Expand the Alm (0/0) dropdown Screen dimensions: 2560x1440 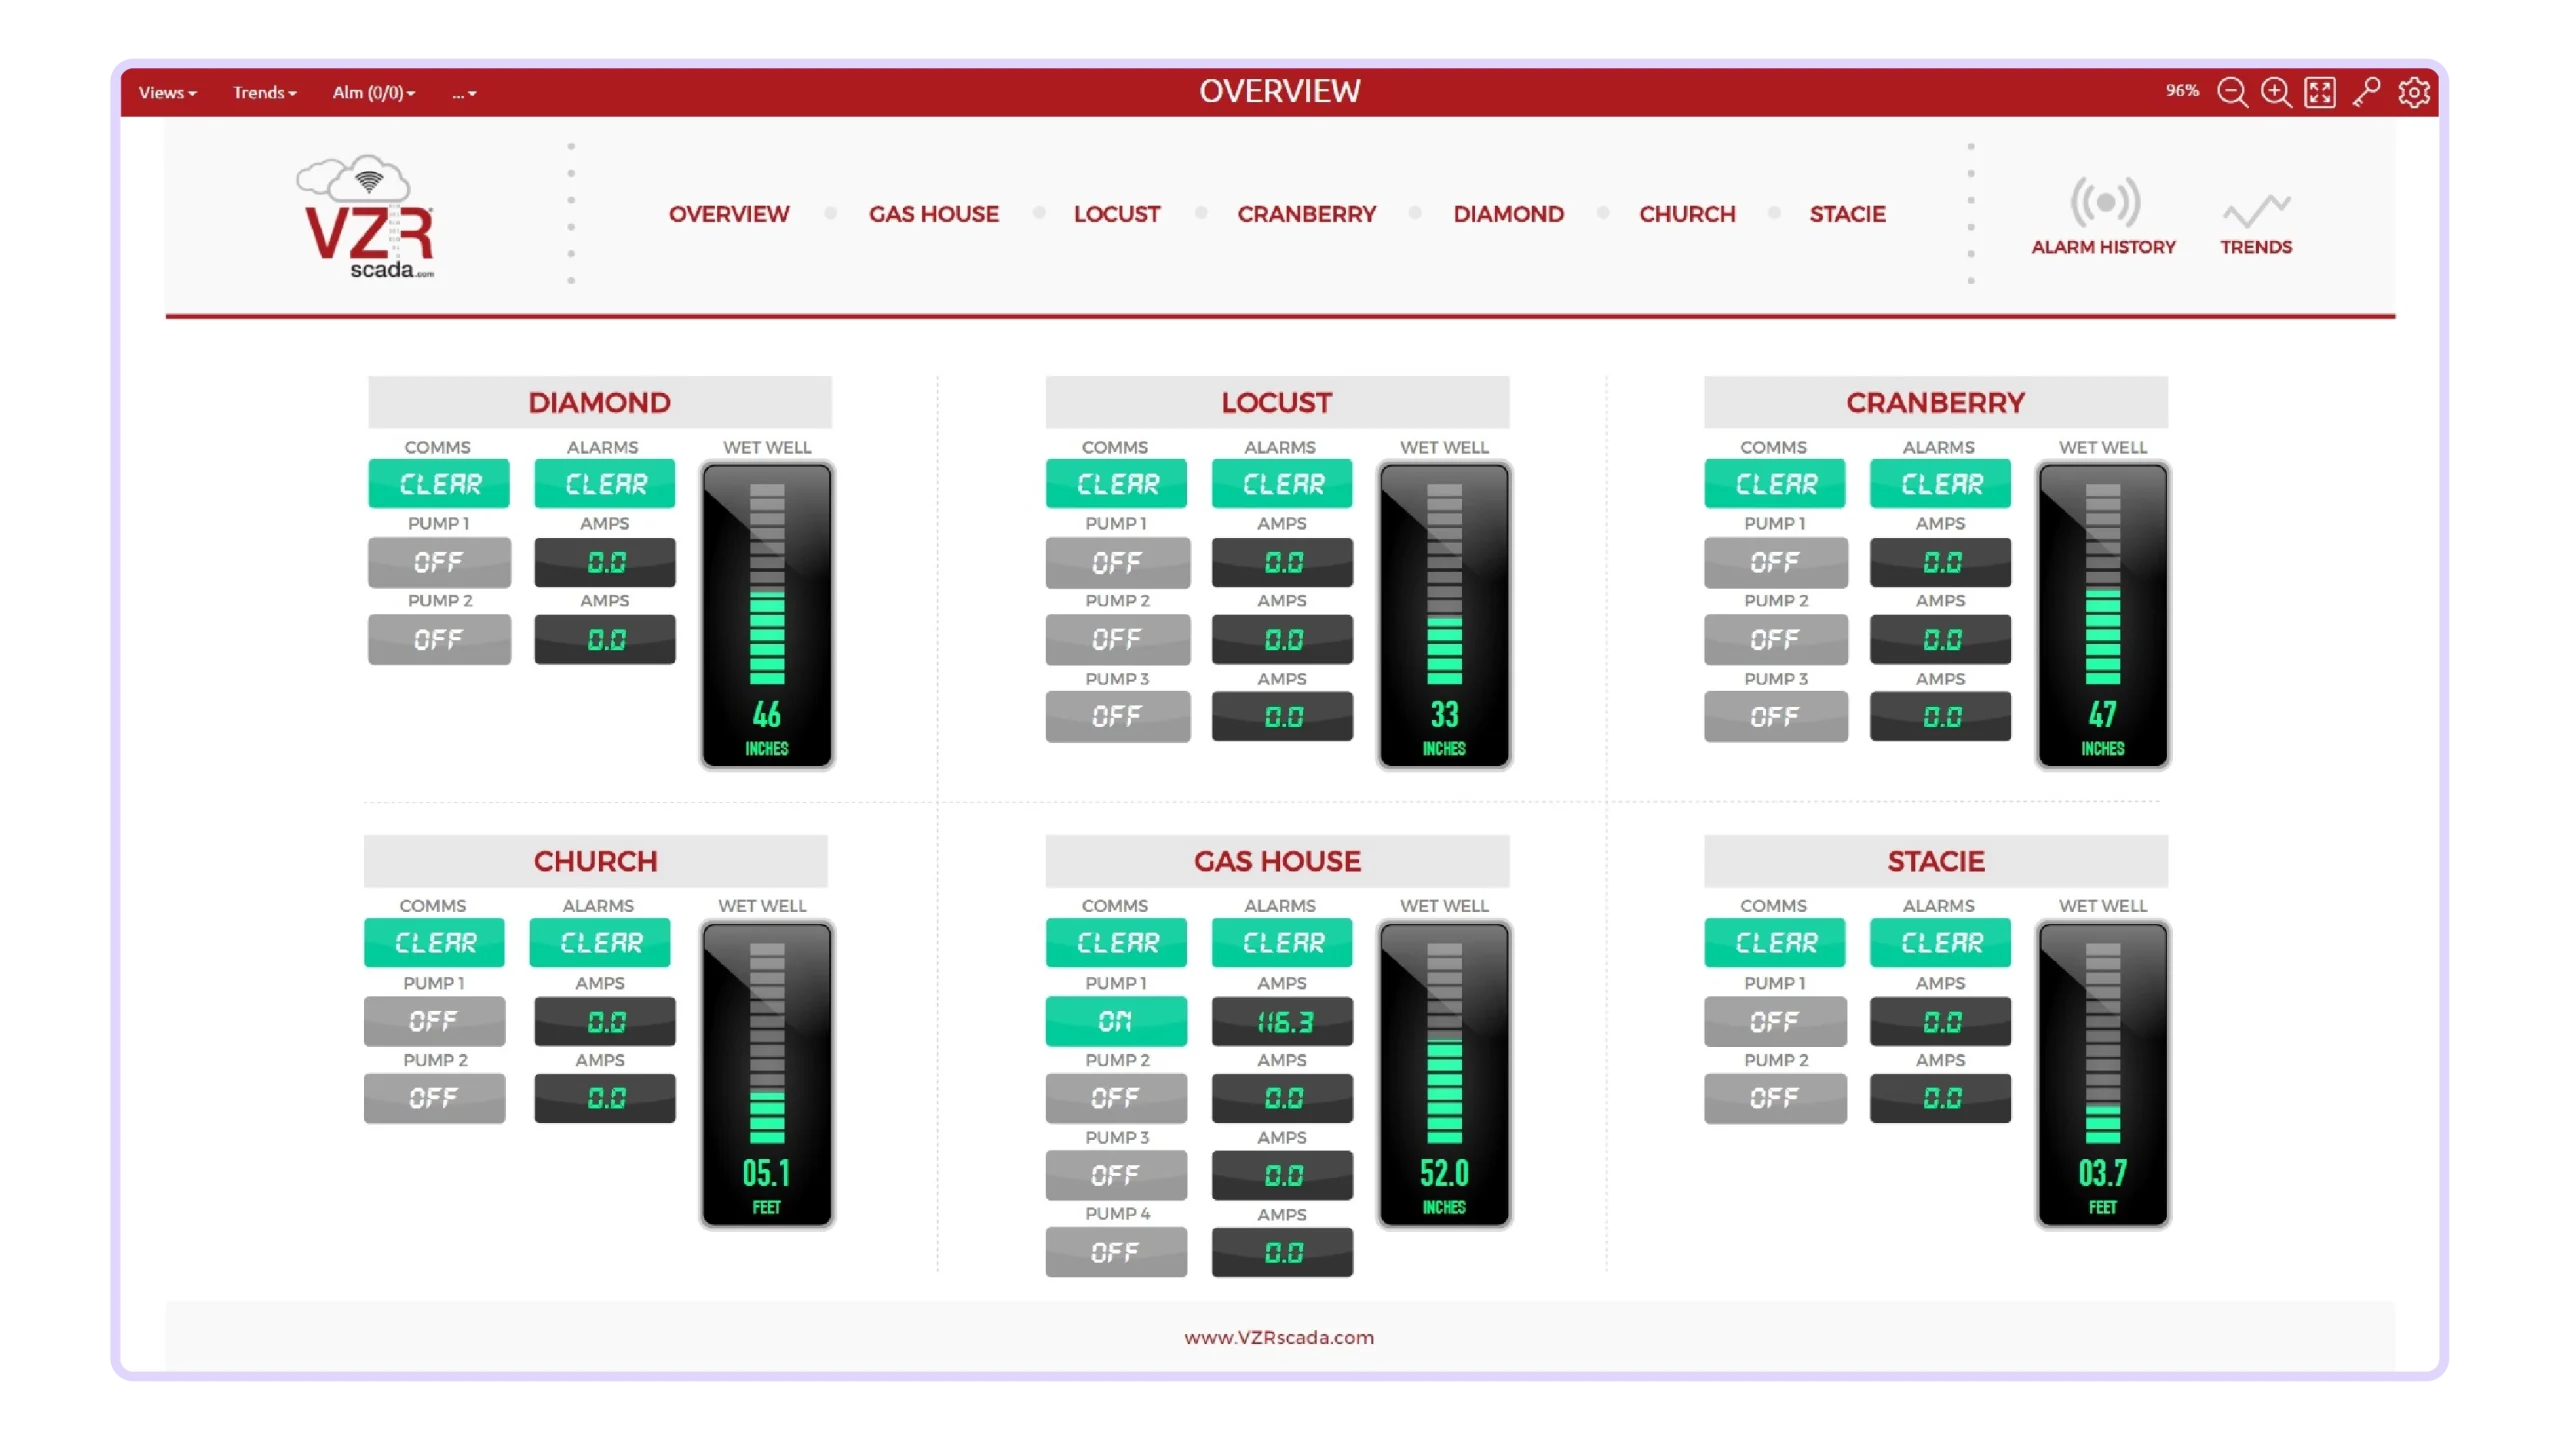373,92
